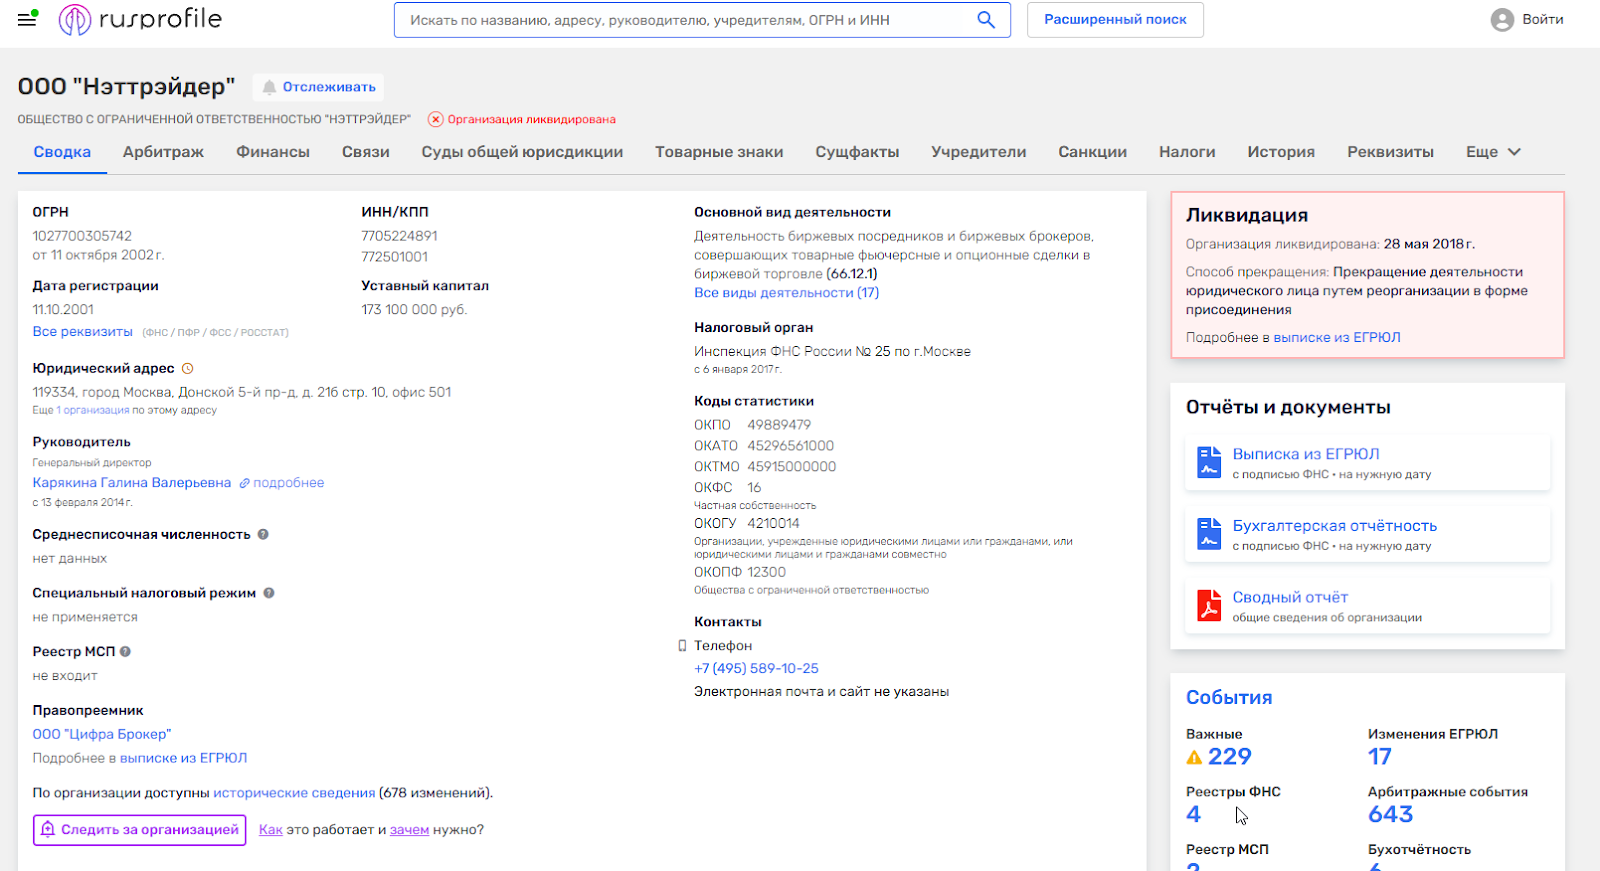This screenshot has height=871, width=1600.
Task: Click the link icon beside подробнее
Action: coord(243,483)
